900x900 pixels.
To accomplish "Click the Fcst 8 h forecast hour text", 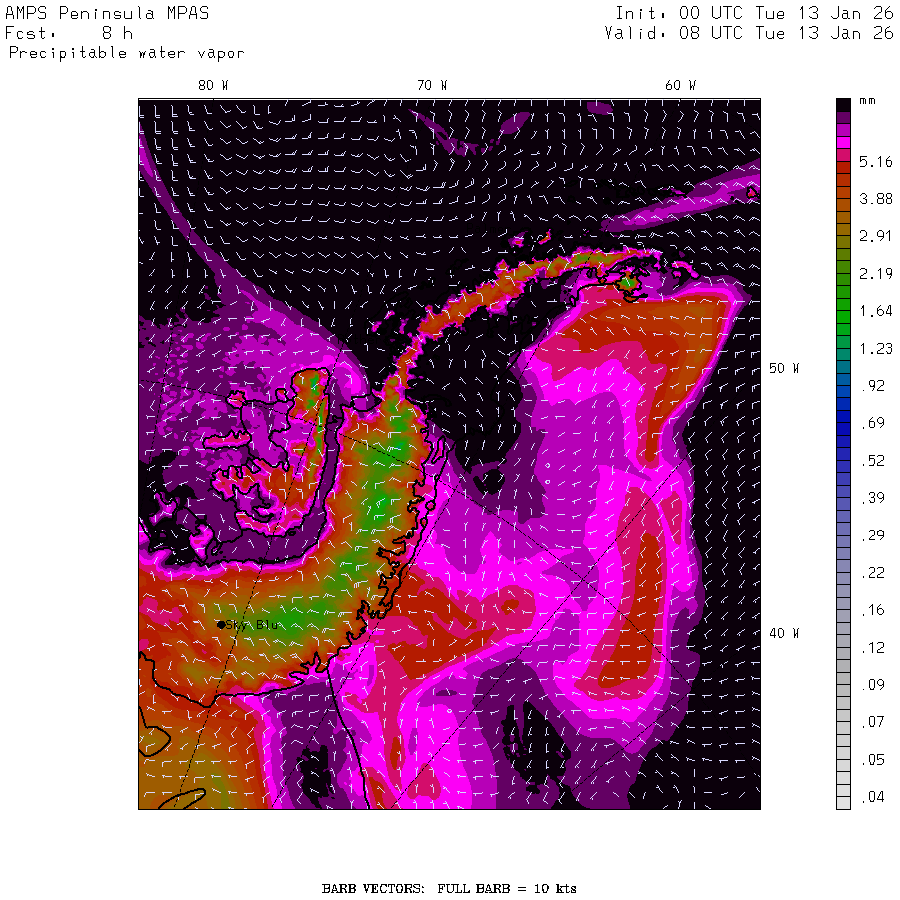I will [69, 33].
